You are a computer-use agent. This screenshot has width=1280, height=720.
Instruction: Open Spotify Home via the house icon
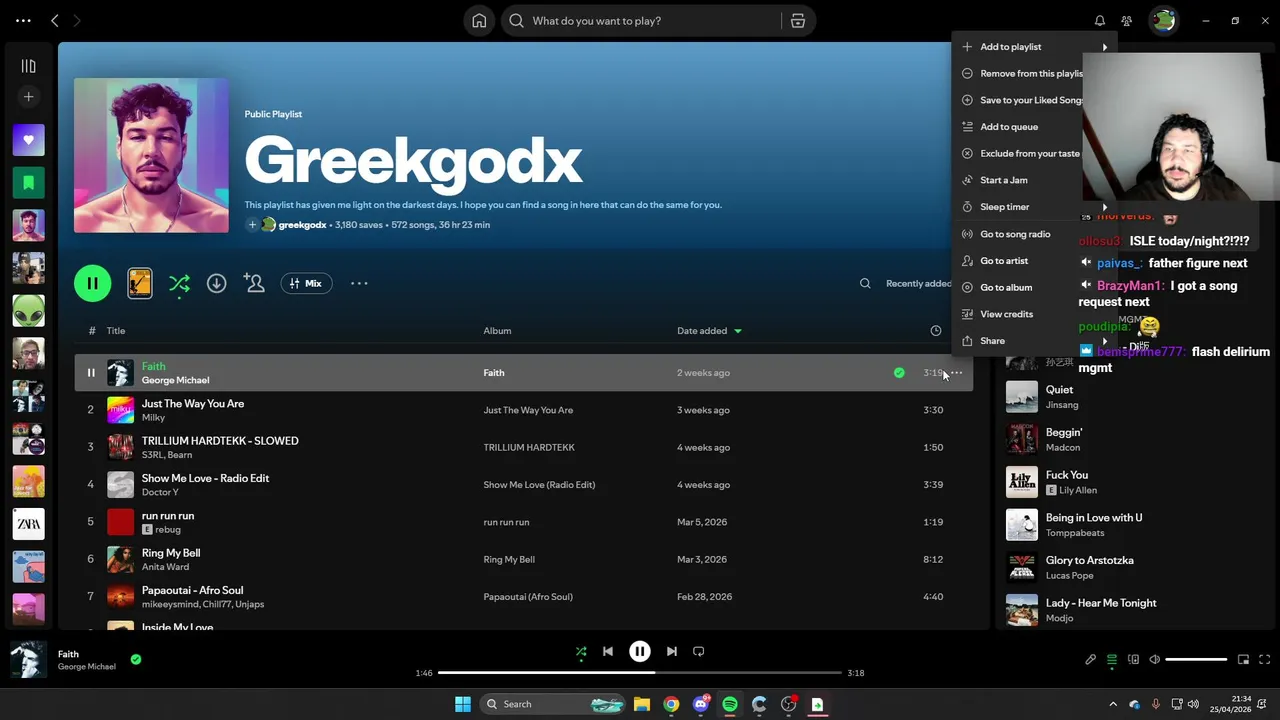479,21
